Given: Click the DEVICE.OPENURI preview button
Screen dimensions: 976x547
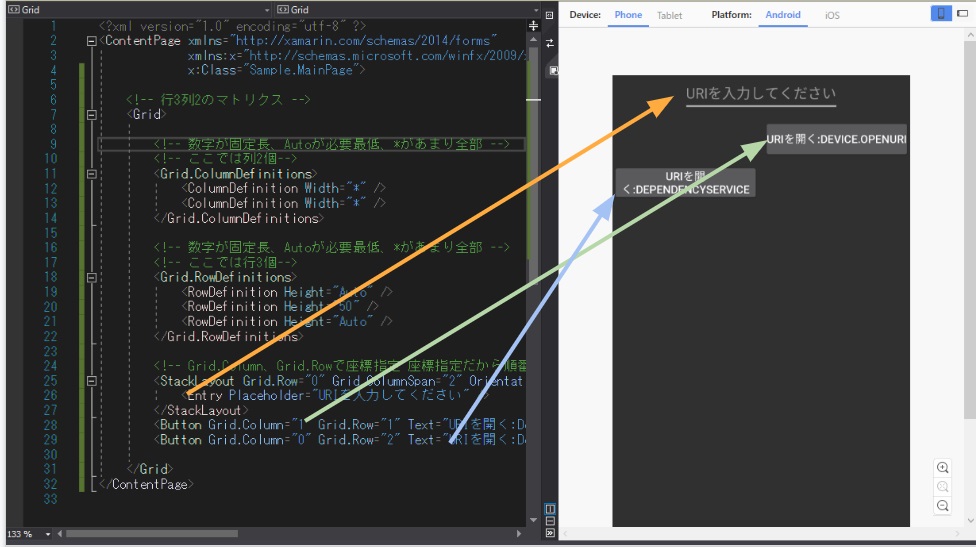Looking at the screenshot, I should [x=836, y=139].
